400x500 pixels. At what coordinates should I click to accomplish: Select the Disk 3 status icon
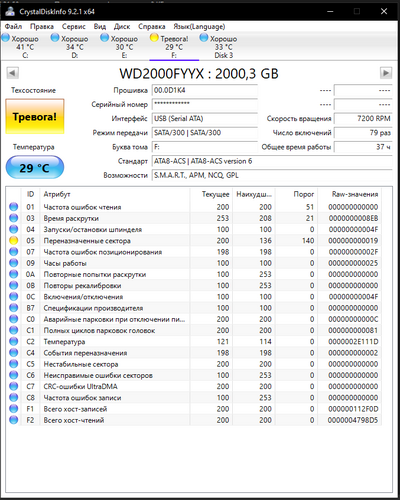(204, 38)
